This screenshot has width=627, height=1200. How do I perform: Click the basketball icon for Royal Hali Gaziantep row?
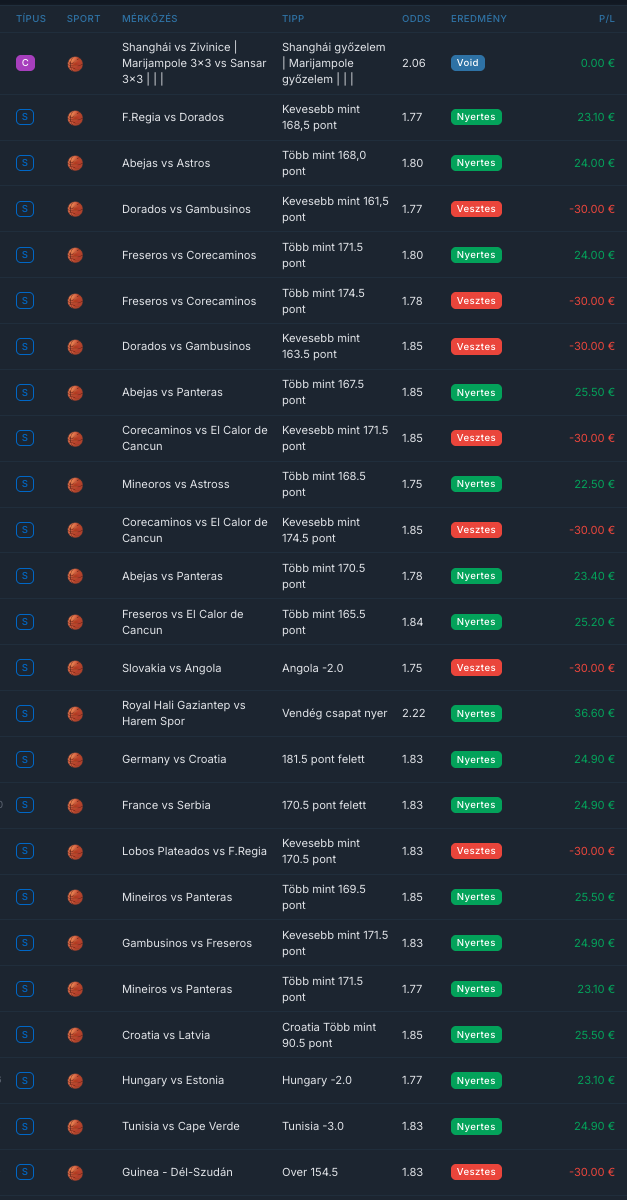(x=75, y=714)
